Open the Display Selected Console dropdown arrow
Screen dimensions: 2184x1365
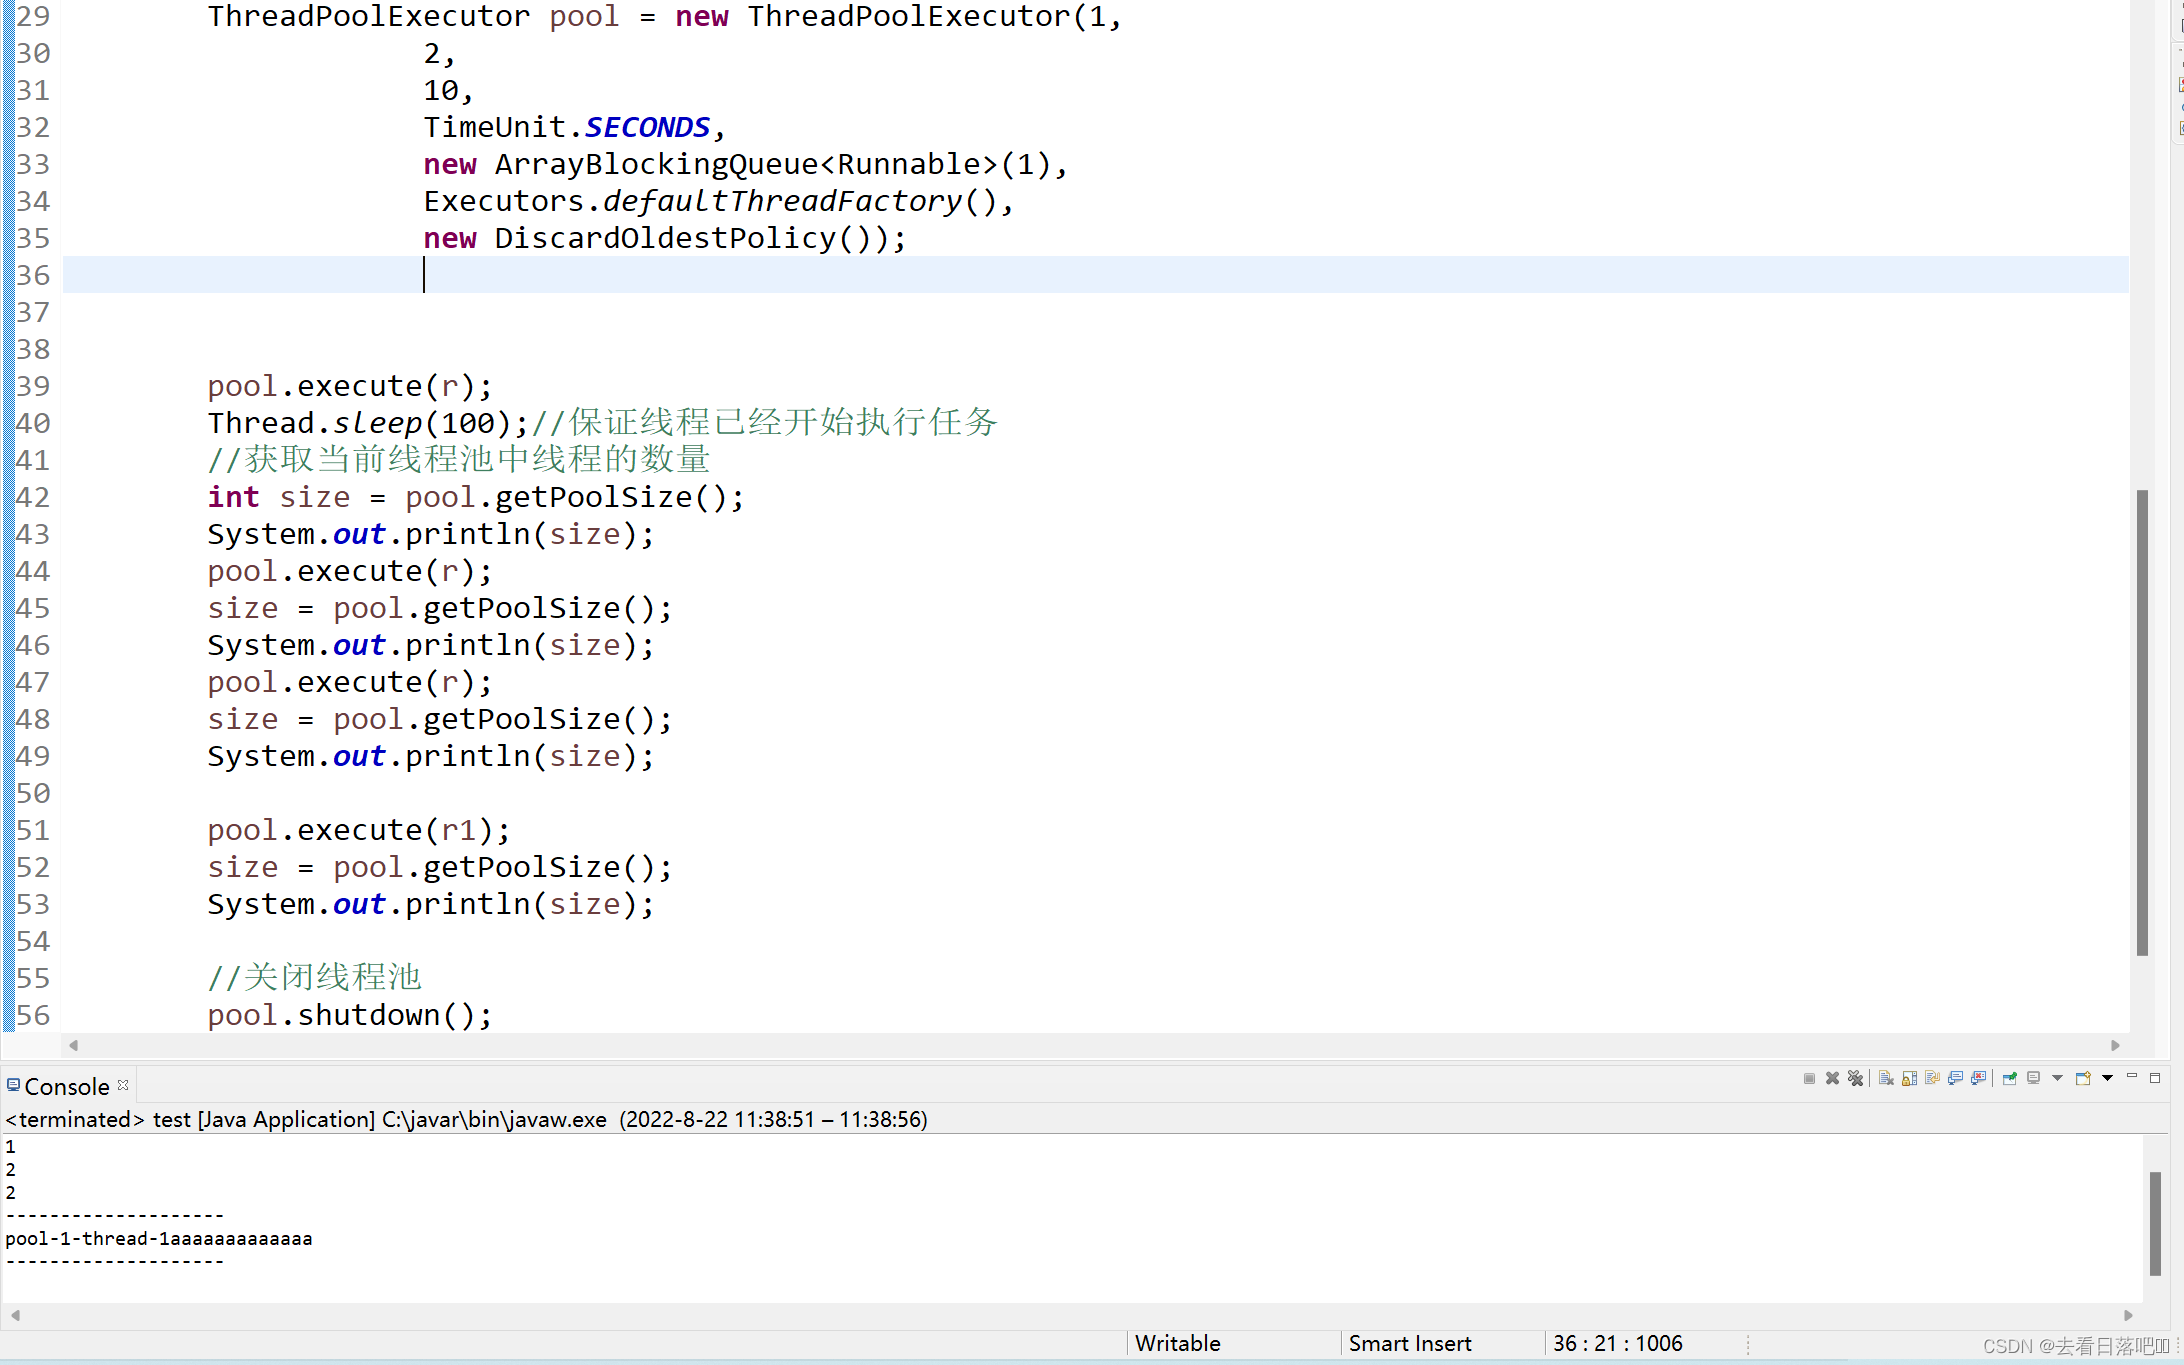(2057, 1078)
